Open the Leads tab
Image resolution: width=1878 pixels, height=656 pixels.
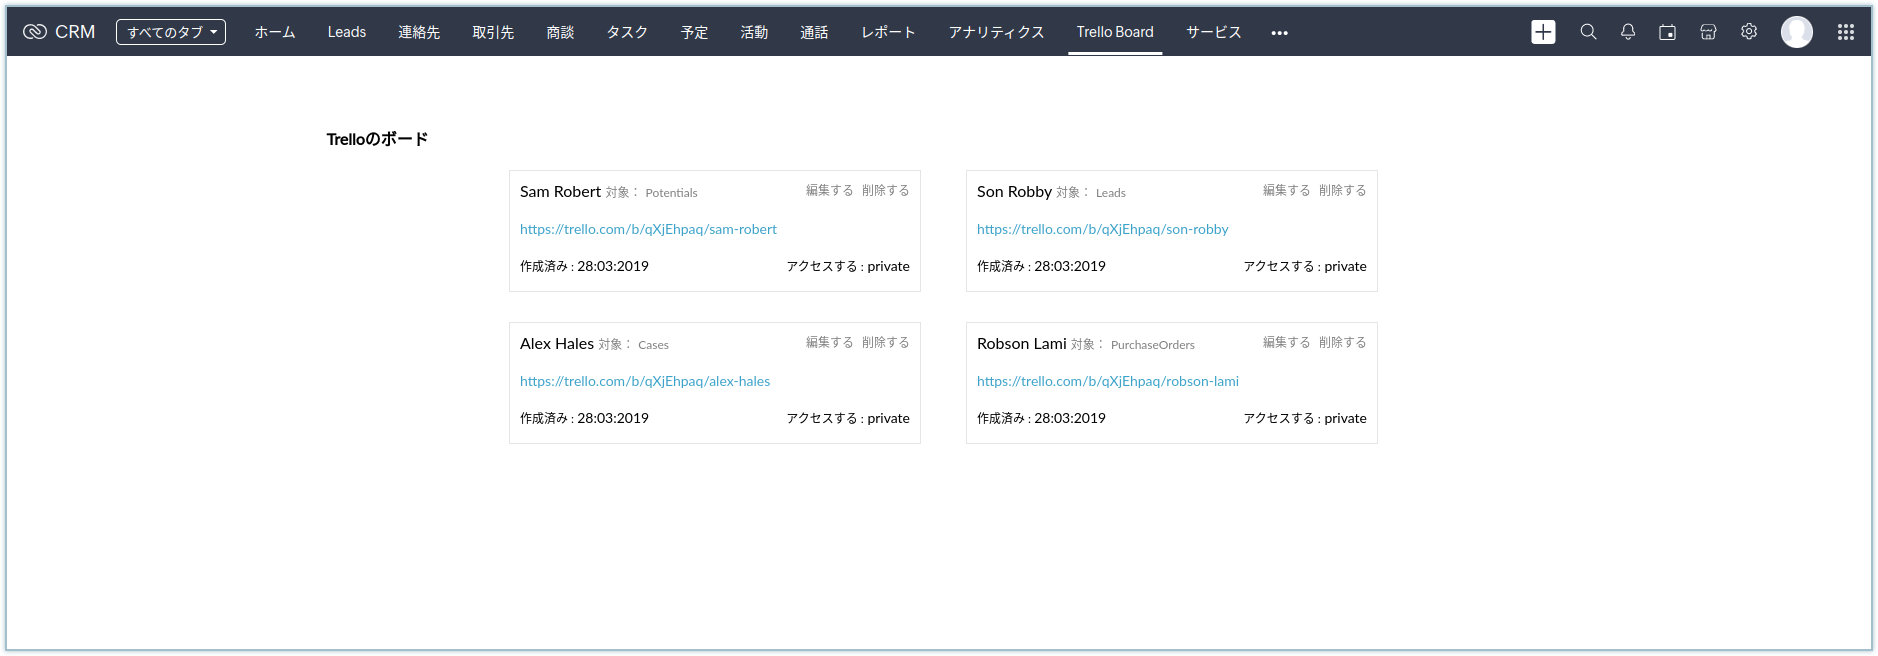347,32
